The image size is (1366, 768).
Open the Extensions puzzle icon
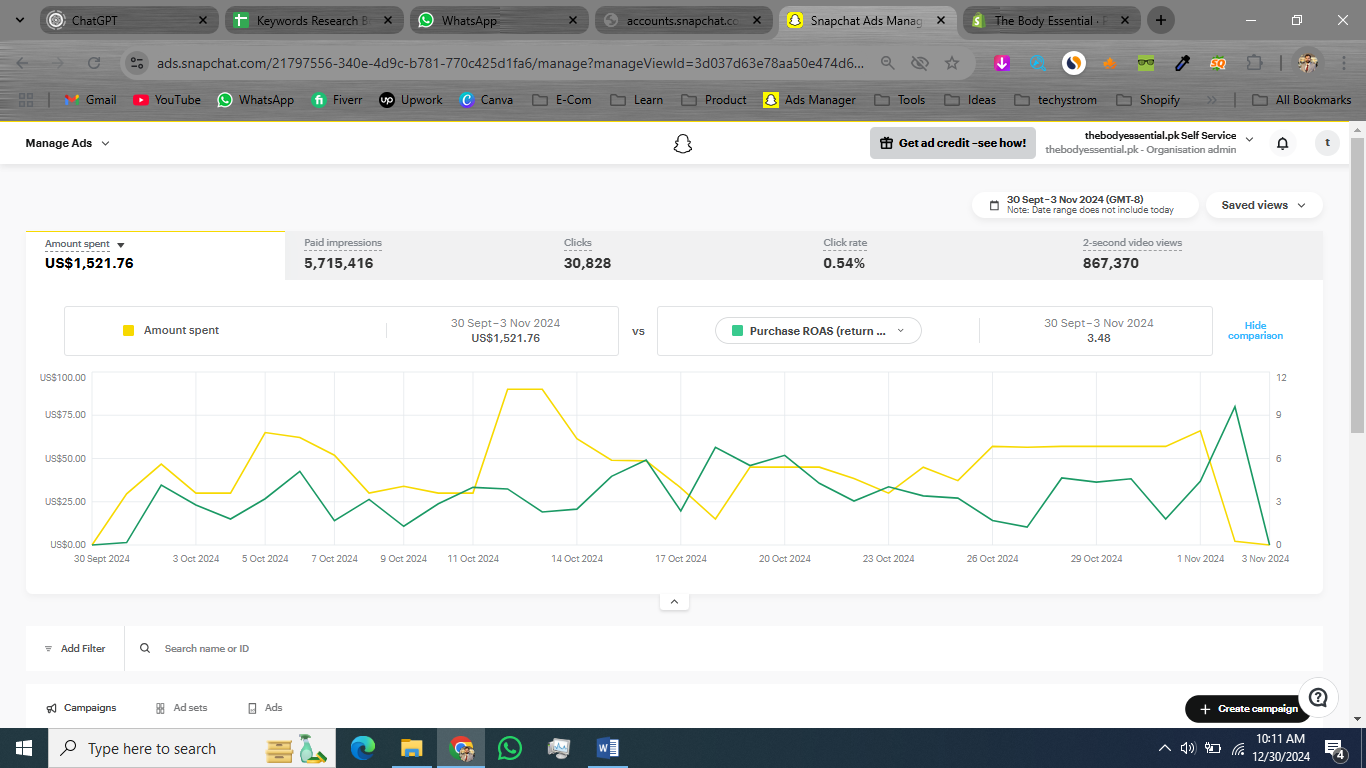(x=1254, y=63)
